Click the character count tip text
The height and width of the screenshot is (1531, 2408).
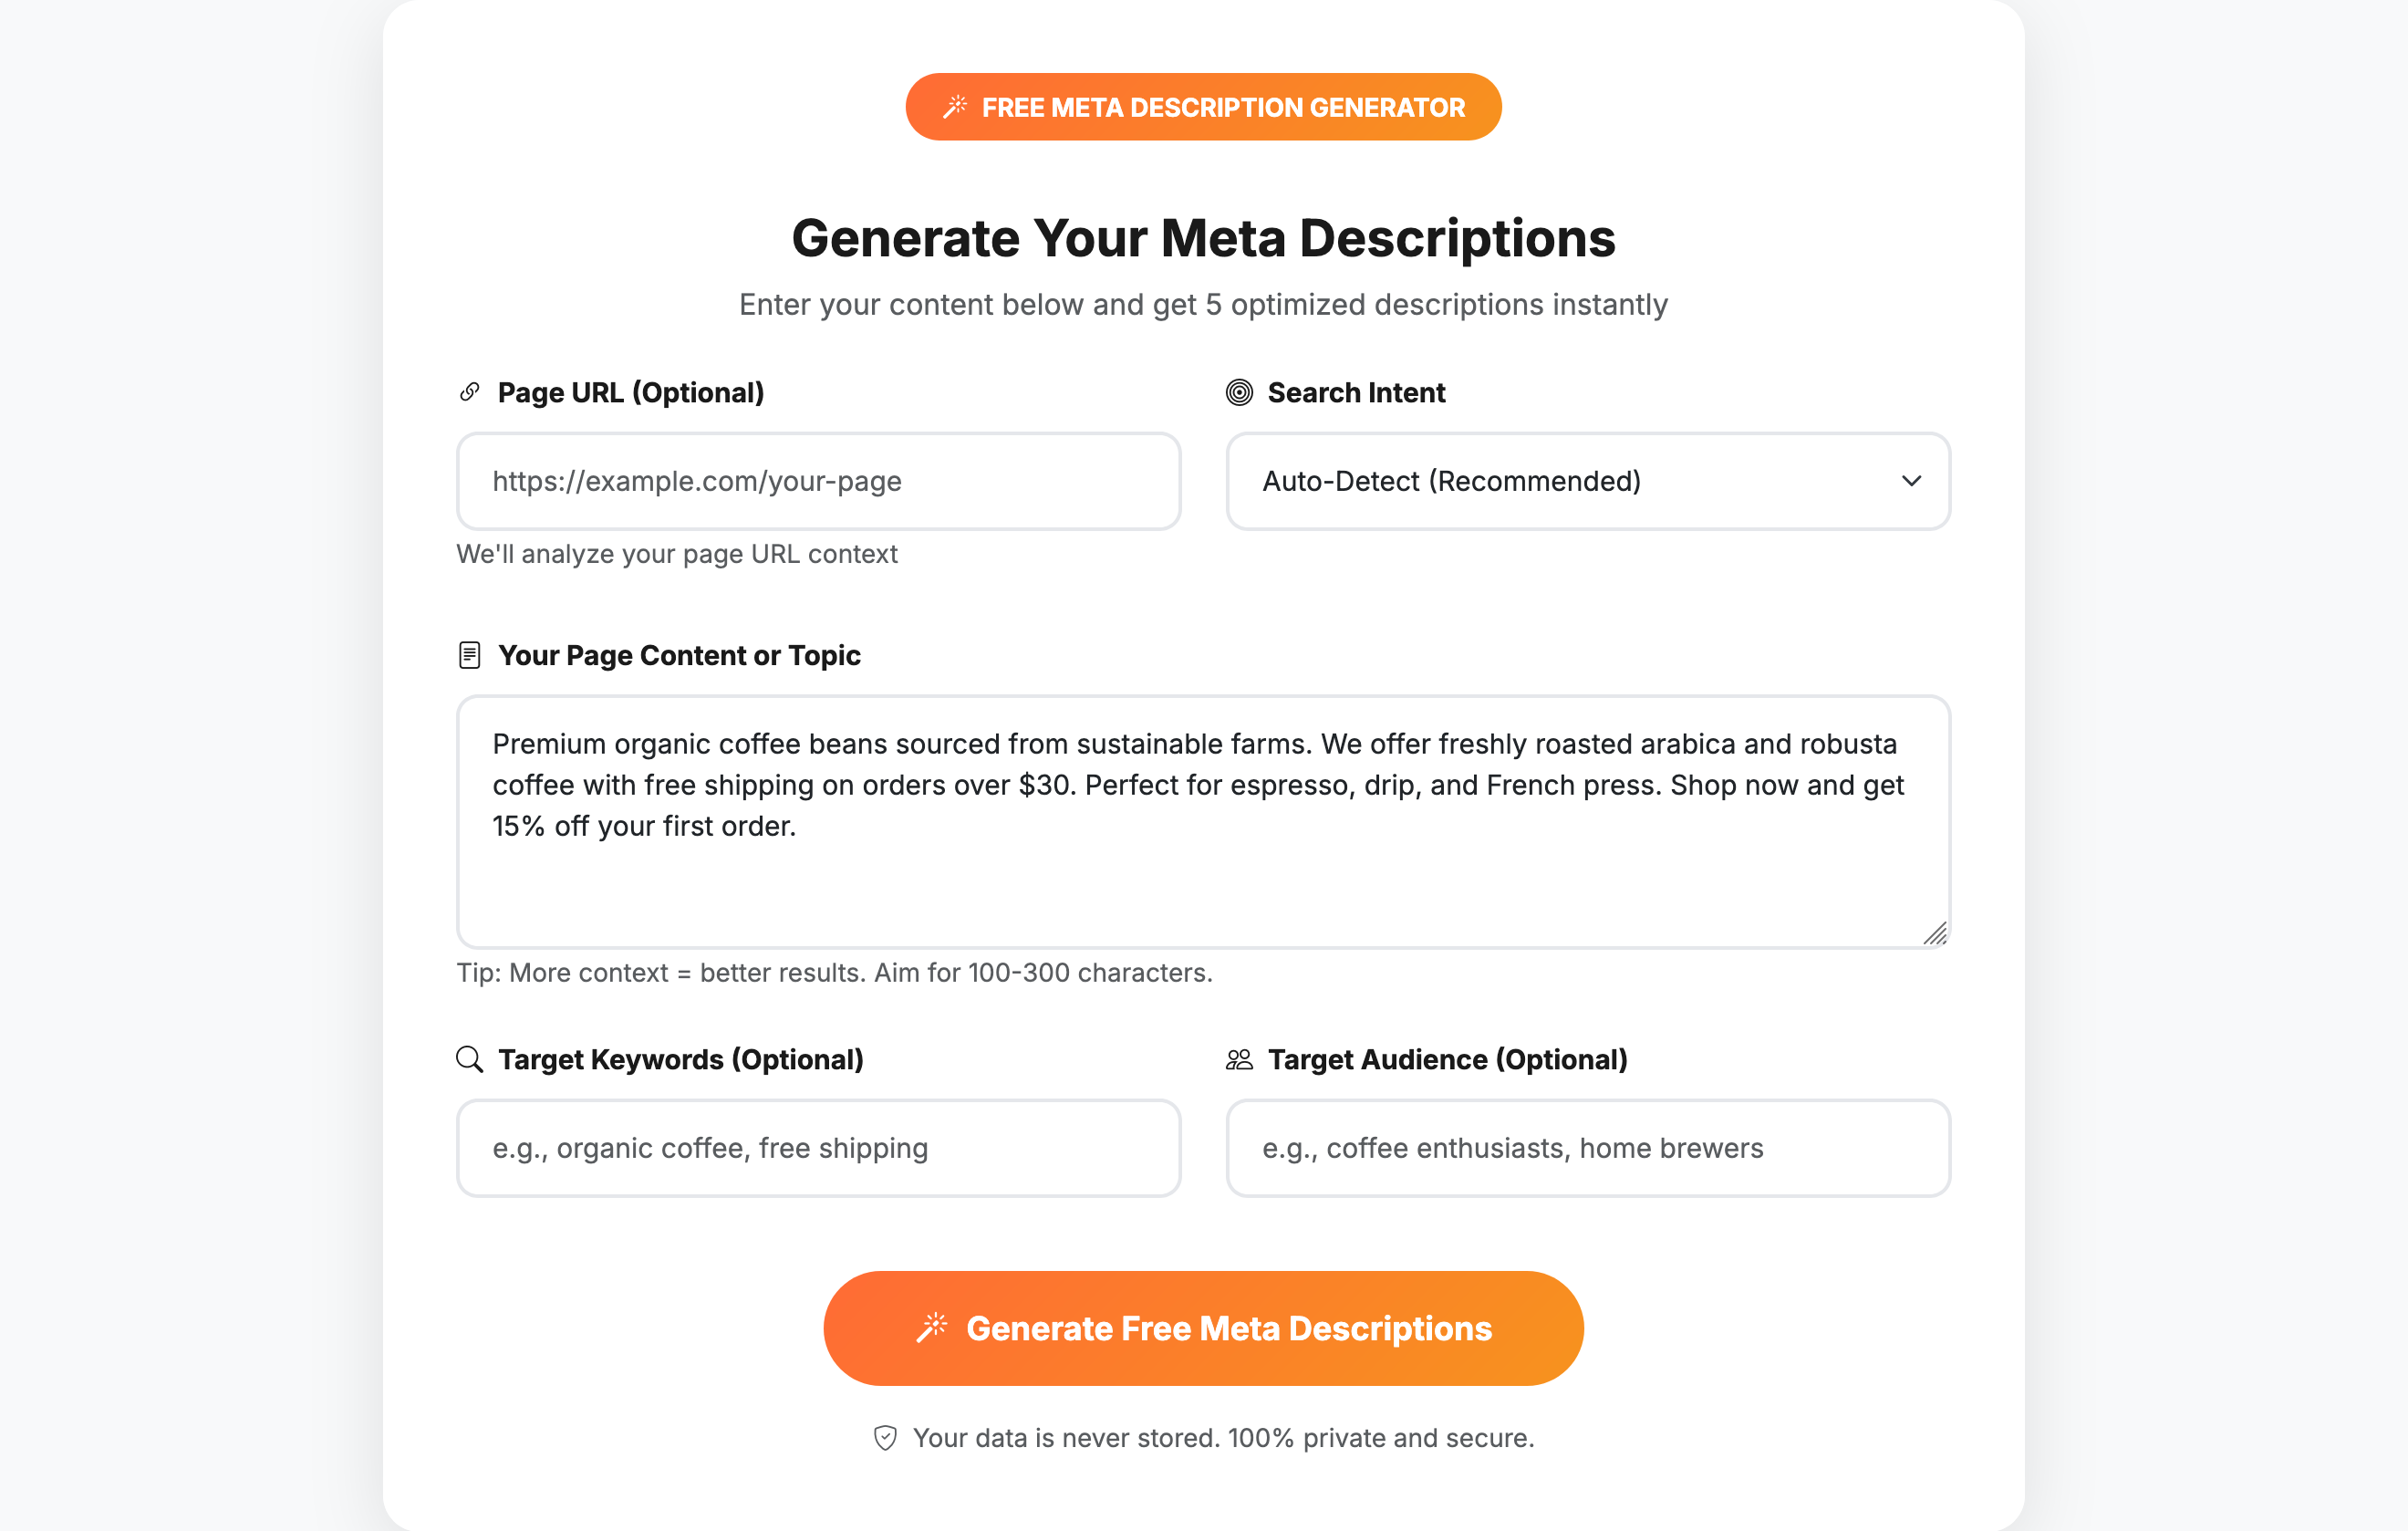point(834,971)
